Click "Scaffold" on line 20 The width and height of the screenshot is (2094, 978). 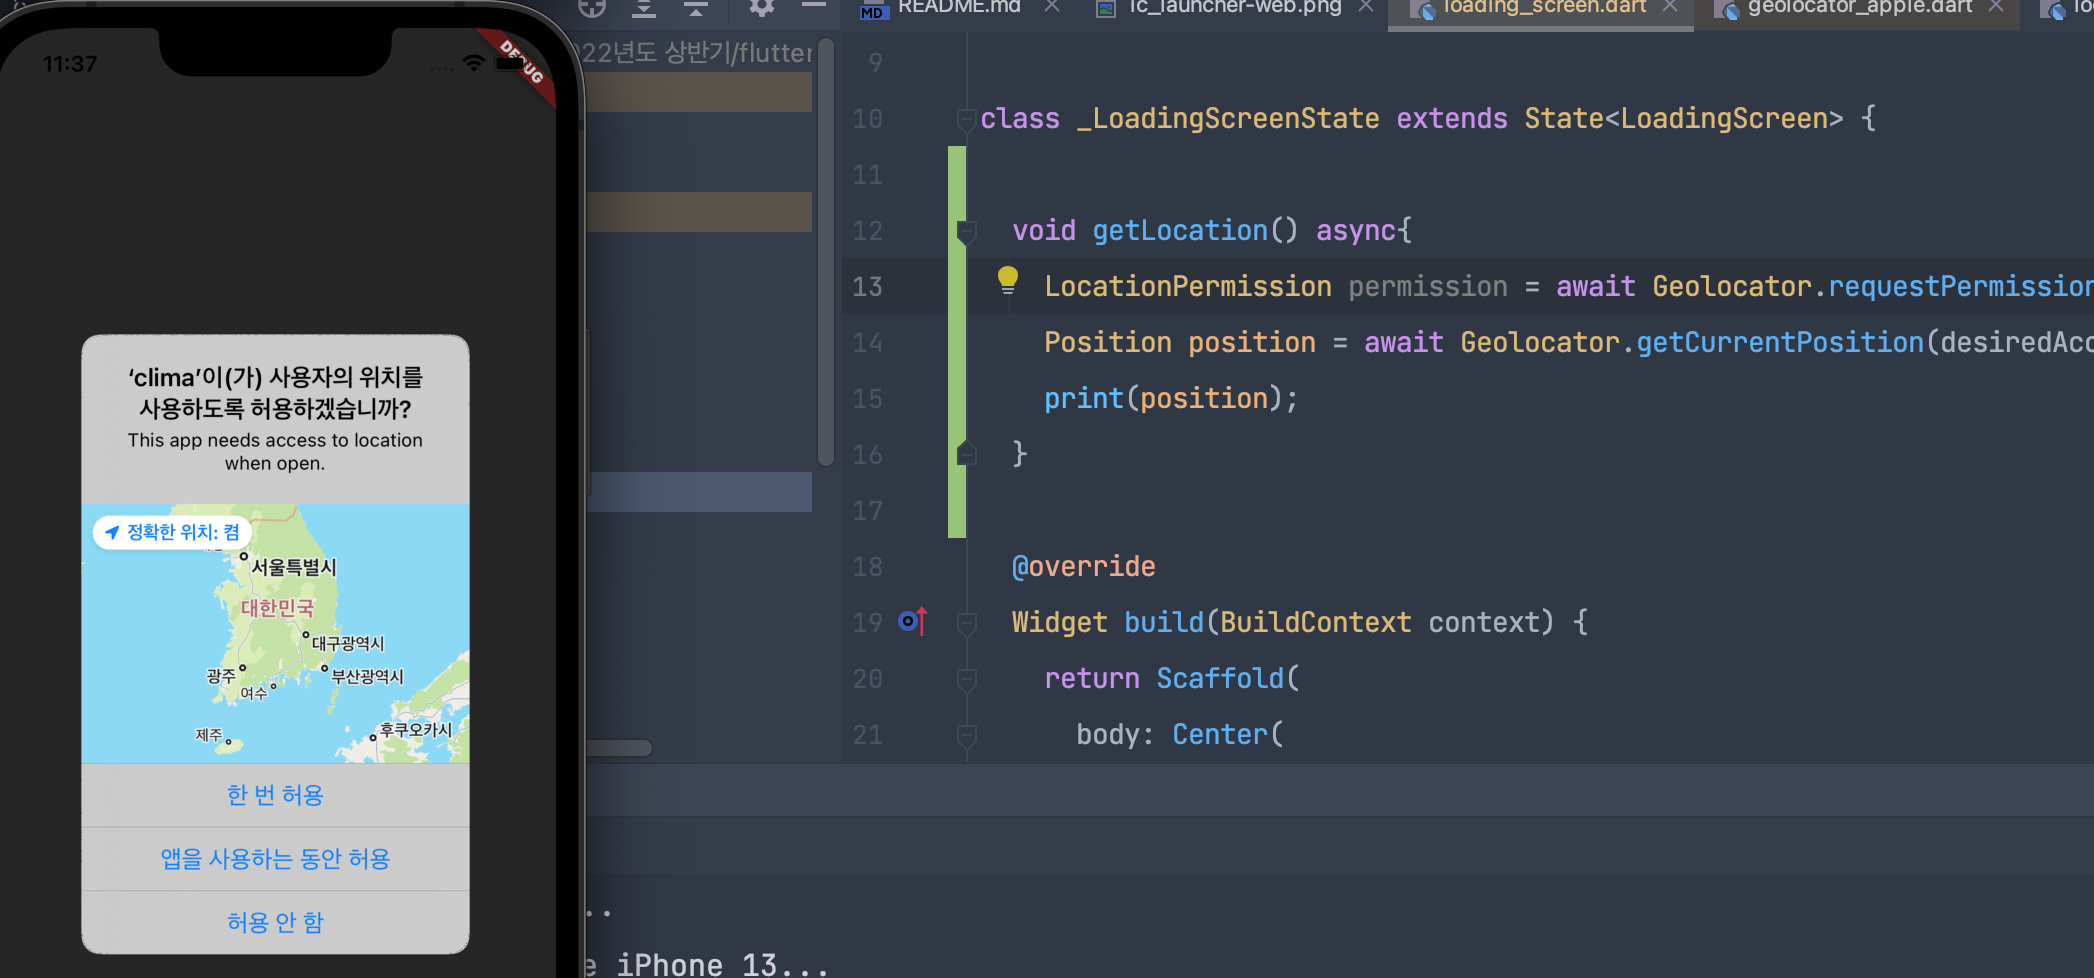pos(1220,679)
